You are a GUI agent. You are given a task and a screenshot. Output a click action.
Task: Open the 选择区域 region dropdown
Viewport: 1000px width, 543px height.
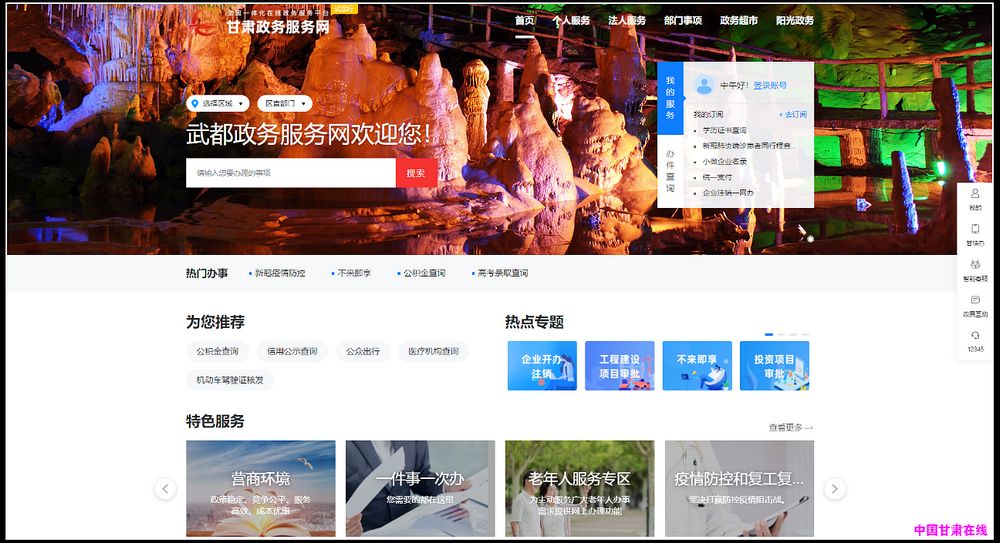coord(217,103)
